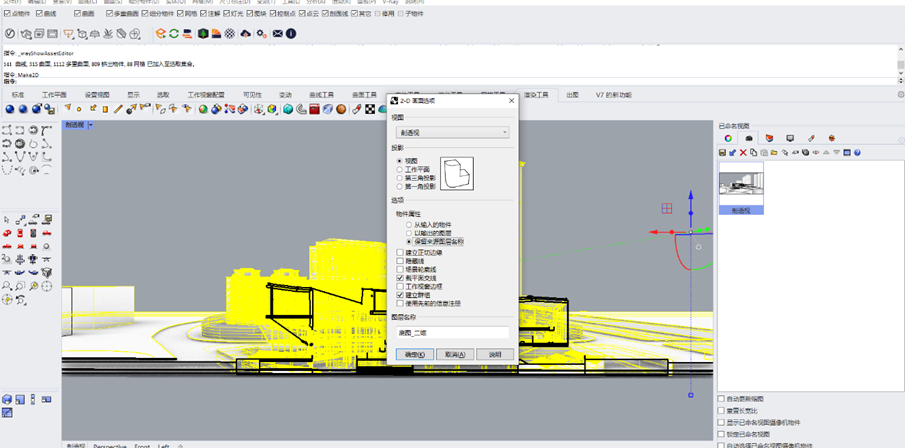Switch to the 工作平面 toolbar tab
The image size is (905, 448).
coord(54,95)
